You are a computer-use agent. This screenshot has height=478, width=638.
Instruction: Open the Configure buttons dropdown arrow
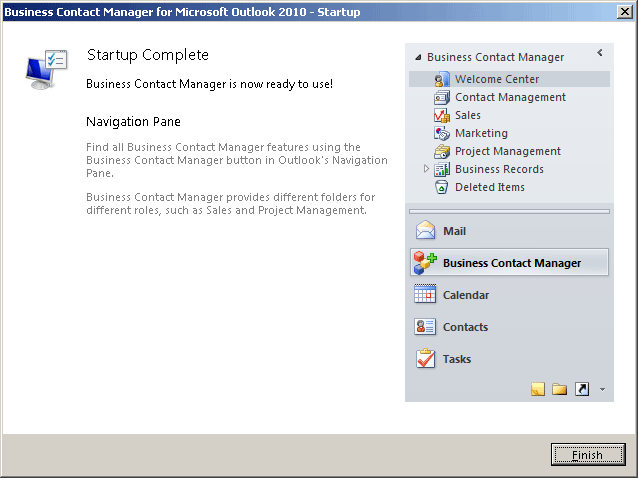tap(602, 389)
